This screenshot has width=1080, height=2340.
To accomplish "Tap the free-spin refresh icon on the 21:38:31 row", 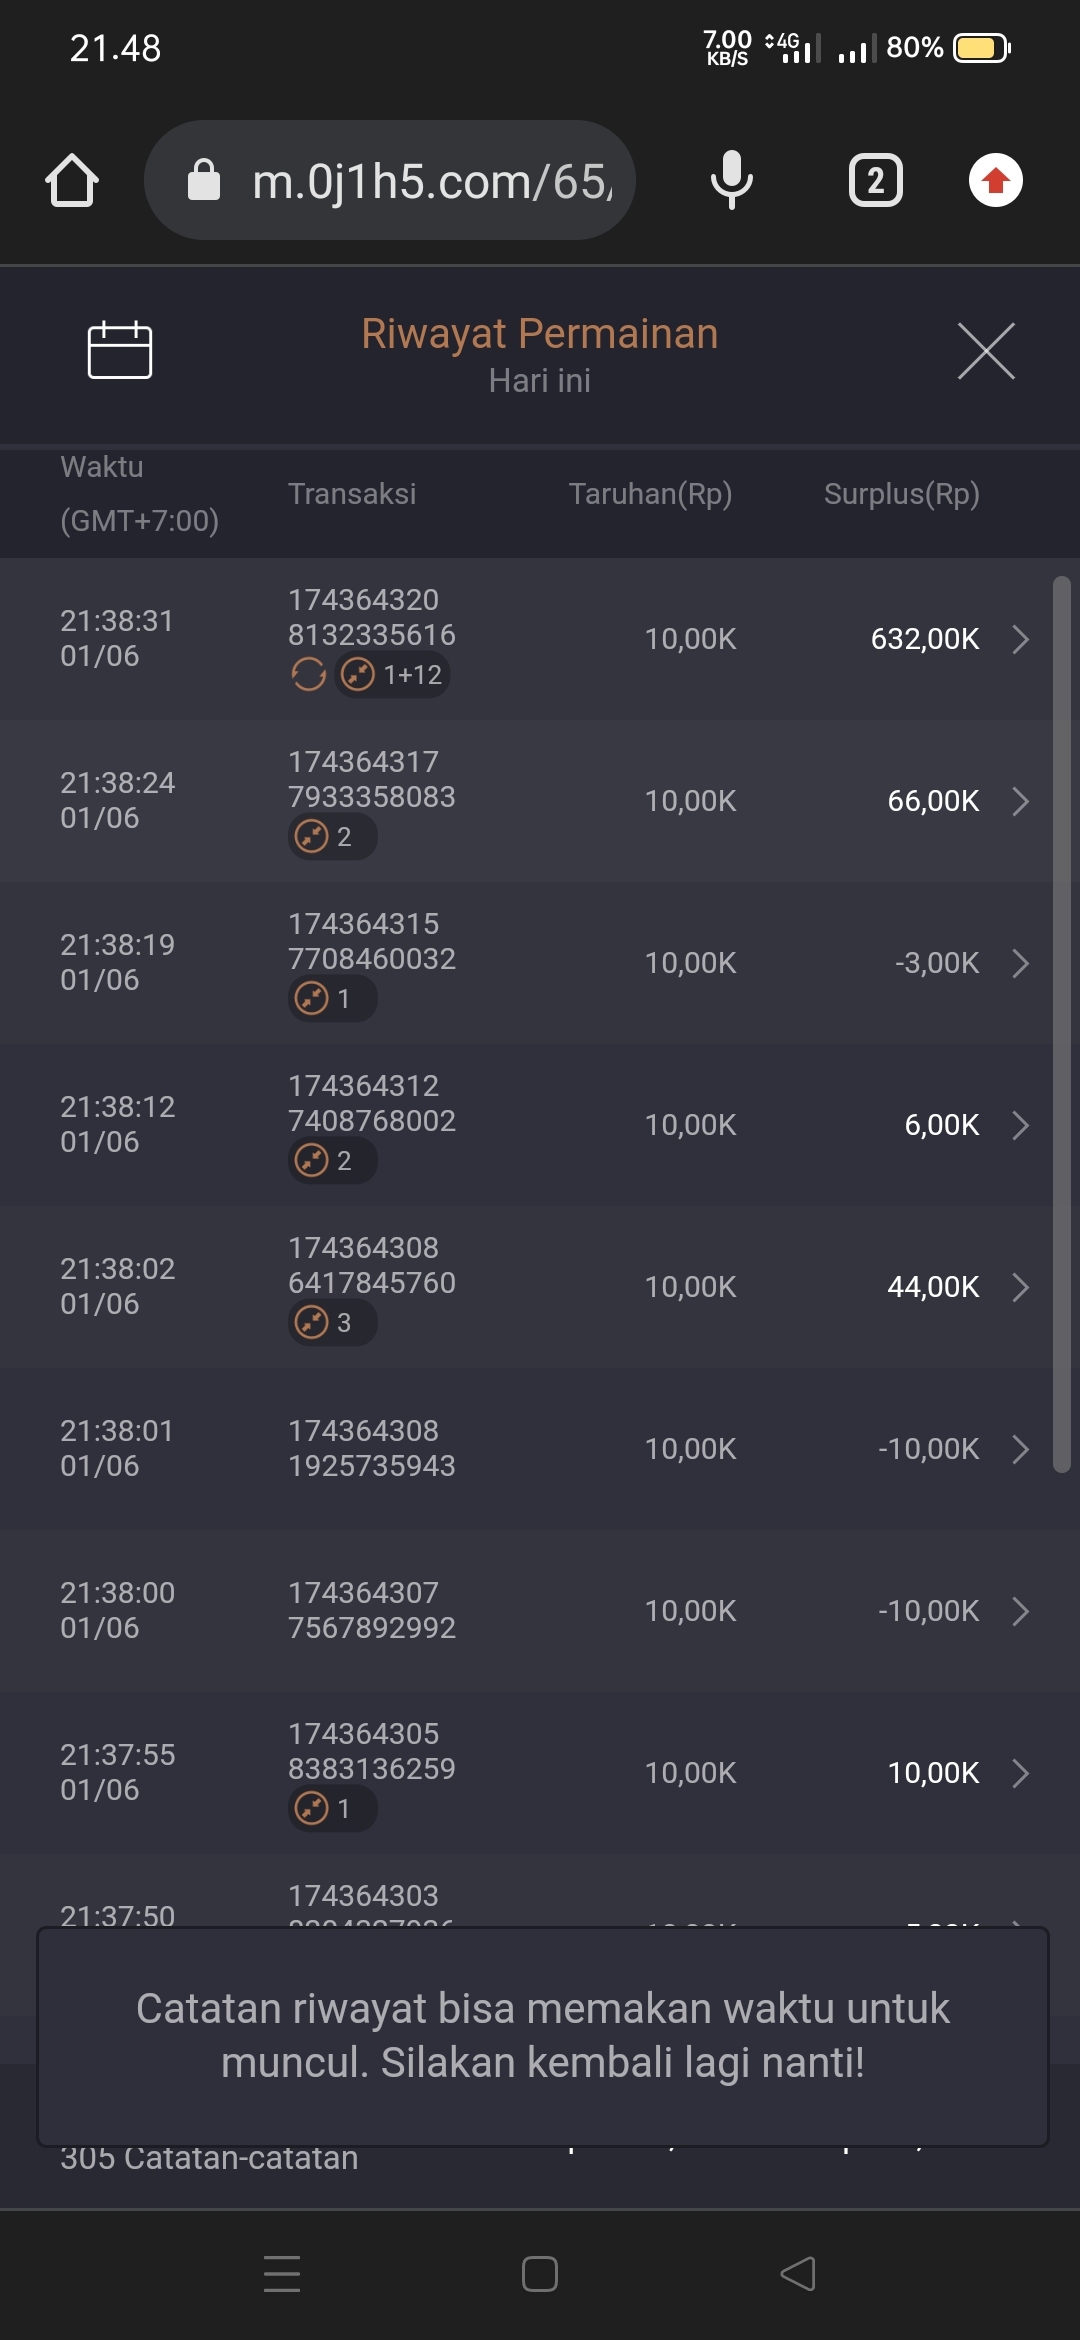I will click(x=309, y=675).
